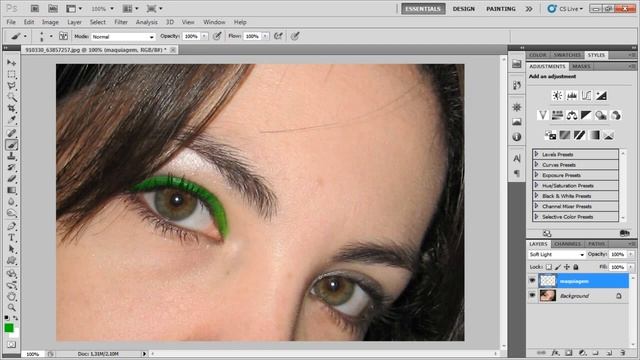Toggle lock position
640x360 pixels.
click(567, 267)
